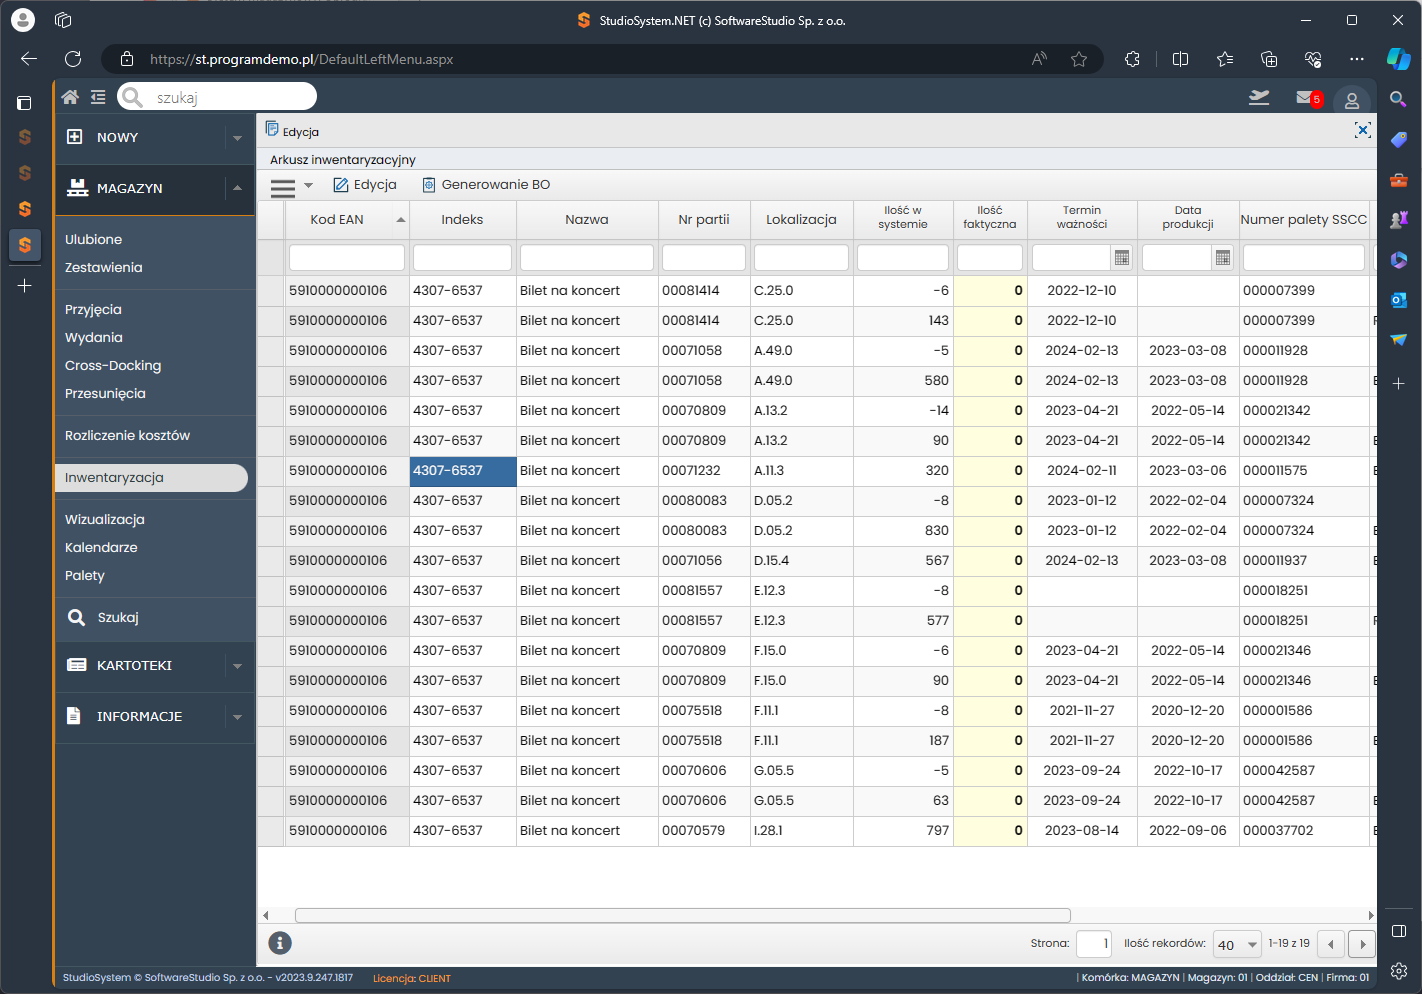Go to the home icon in app header
Screen dimensions: 1422x994
click(x=70, y=97)
